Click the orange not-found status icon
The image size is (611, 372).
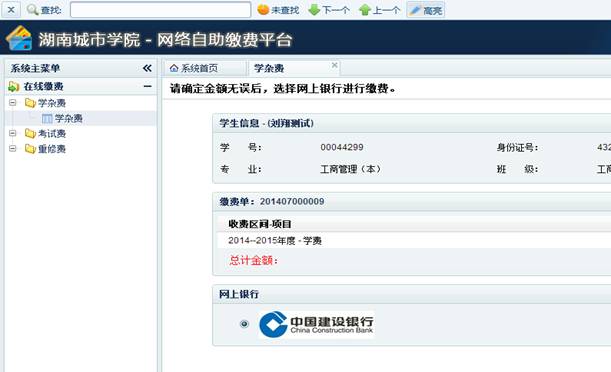(x=263, y=10)
